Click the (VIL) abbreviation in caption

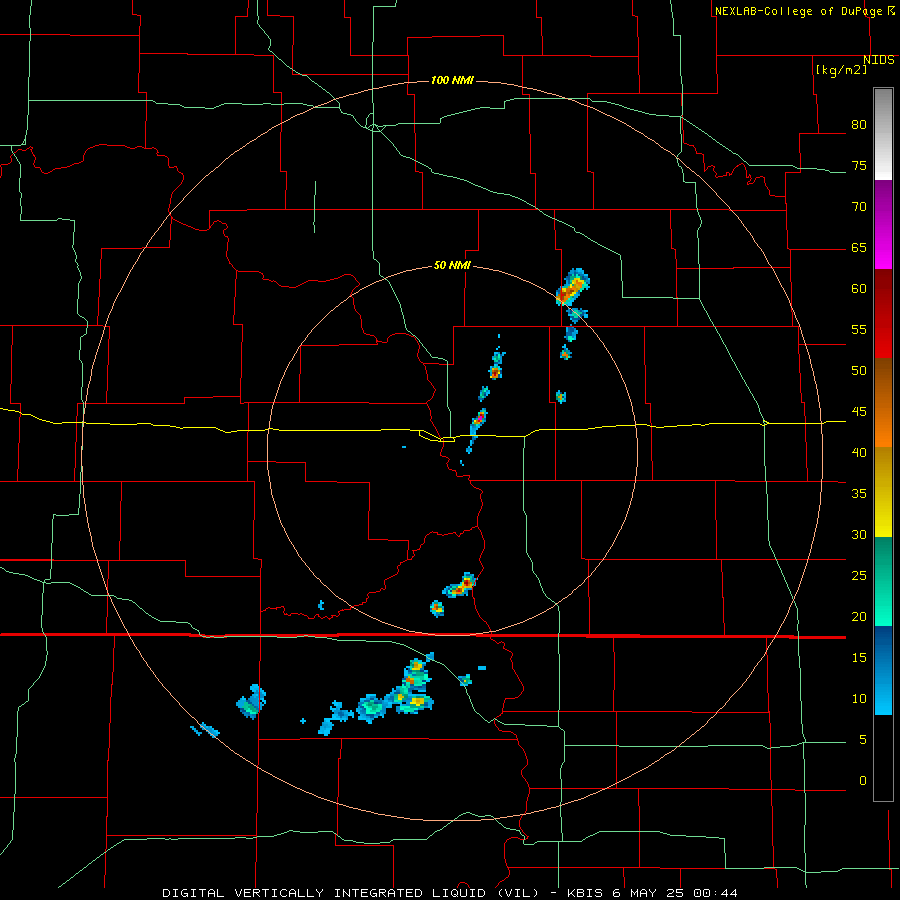(518, 893)
